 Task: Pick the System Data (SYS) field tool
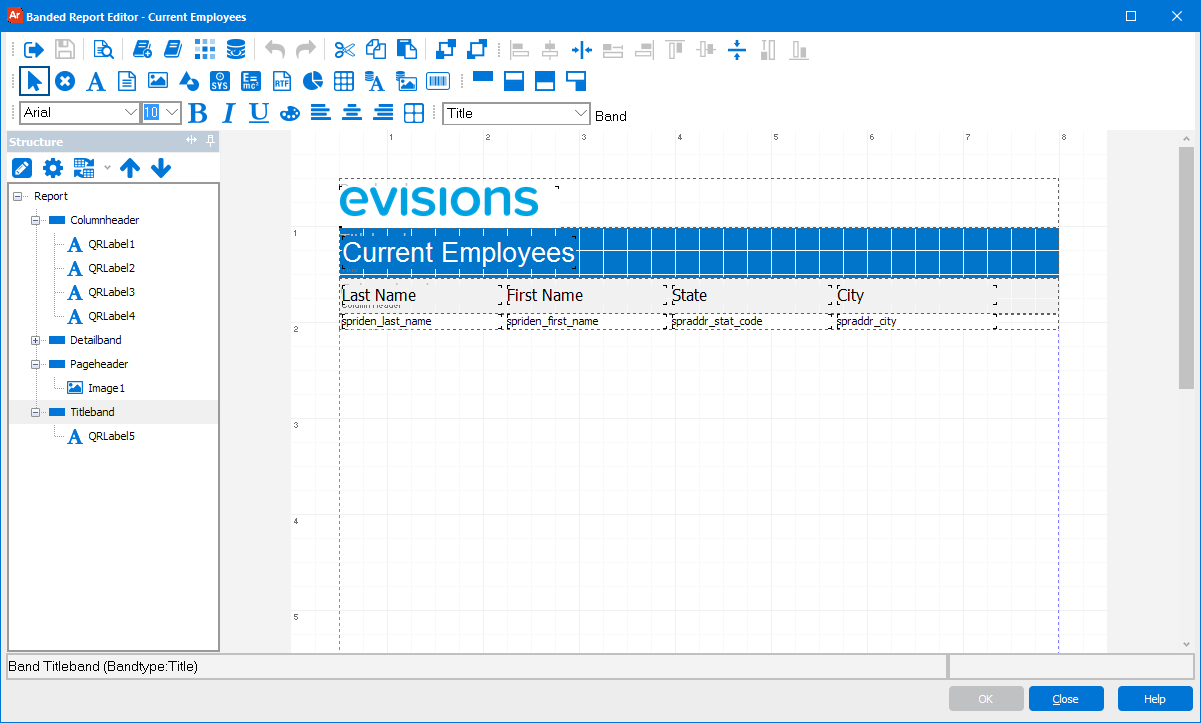coord(219,81)
